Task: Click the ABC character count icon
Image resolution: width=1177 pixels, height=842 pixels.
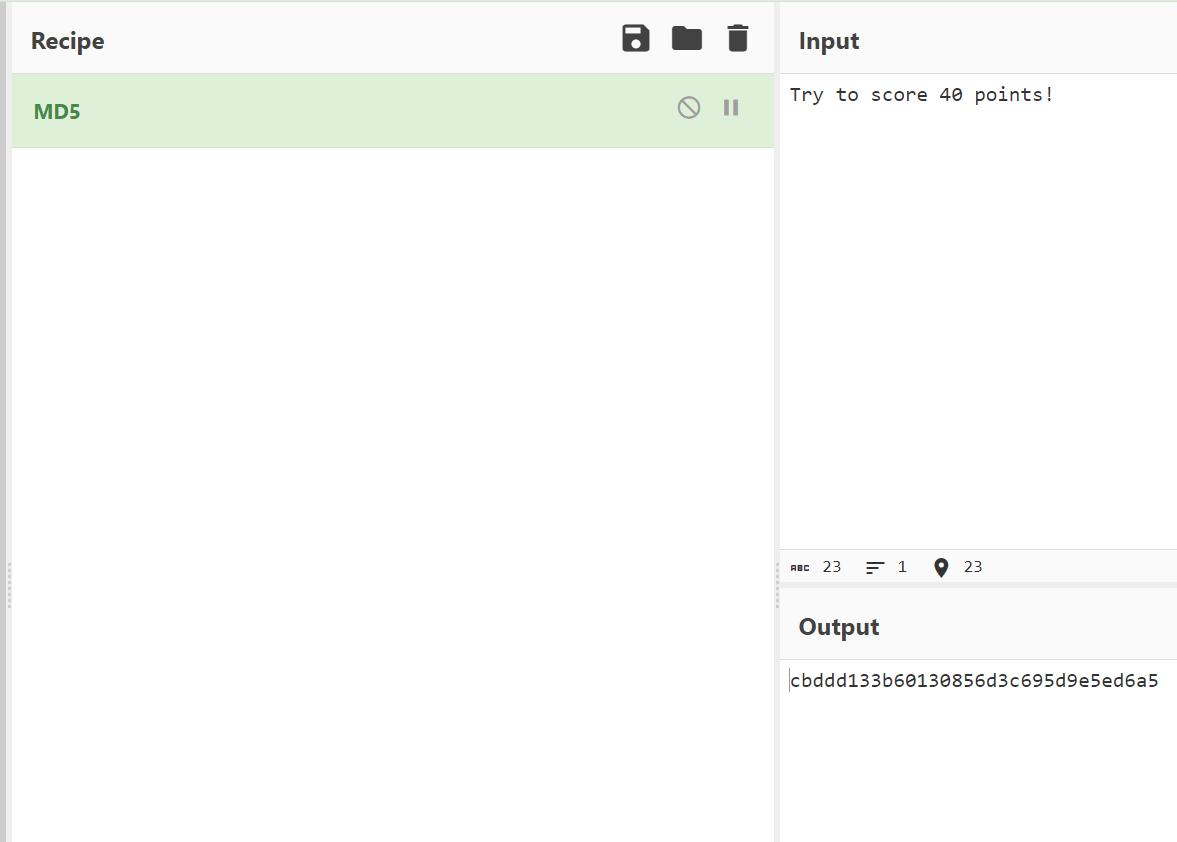Action: (800, 567)
